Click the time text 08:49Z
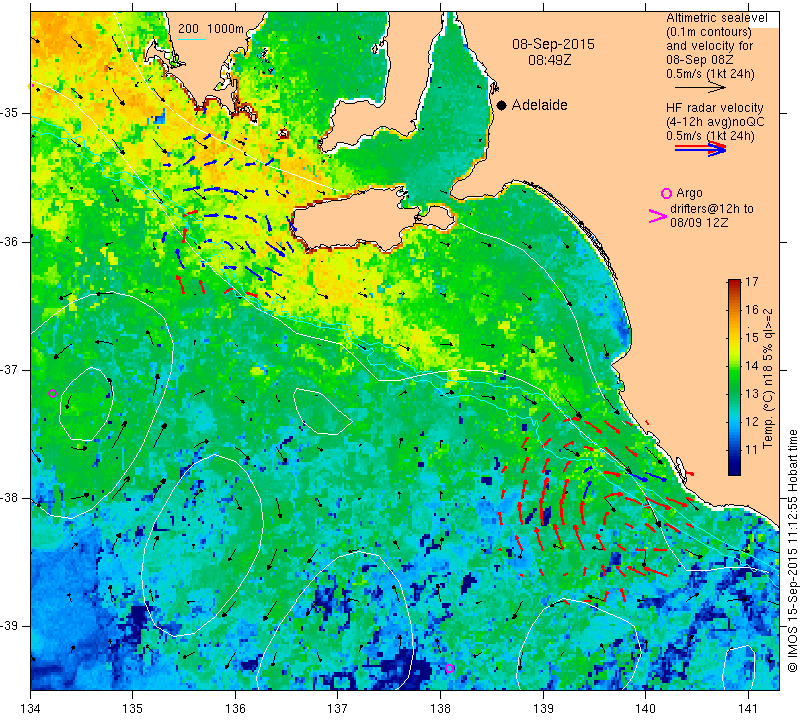 pos(549,60)
